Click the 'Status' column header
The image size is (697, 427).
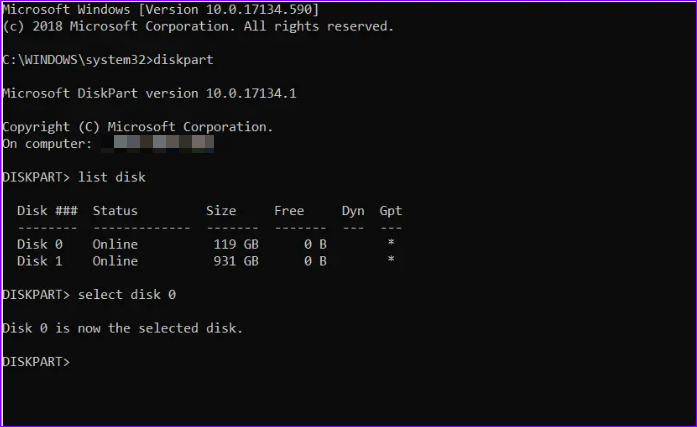[115, 211]
